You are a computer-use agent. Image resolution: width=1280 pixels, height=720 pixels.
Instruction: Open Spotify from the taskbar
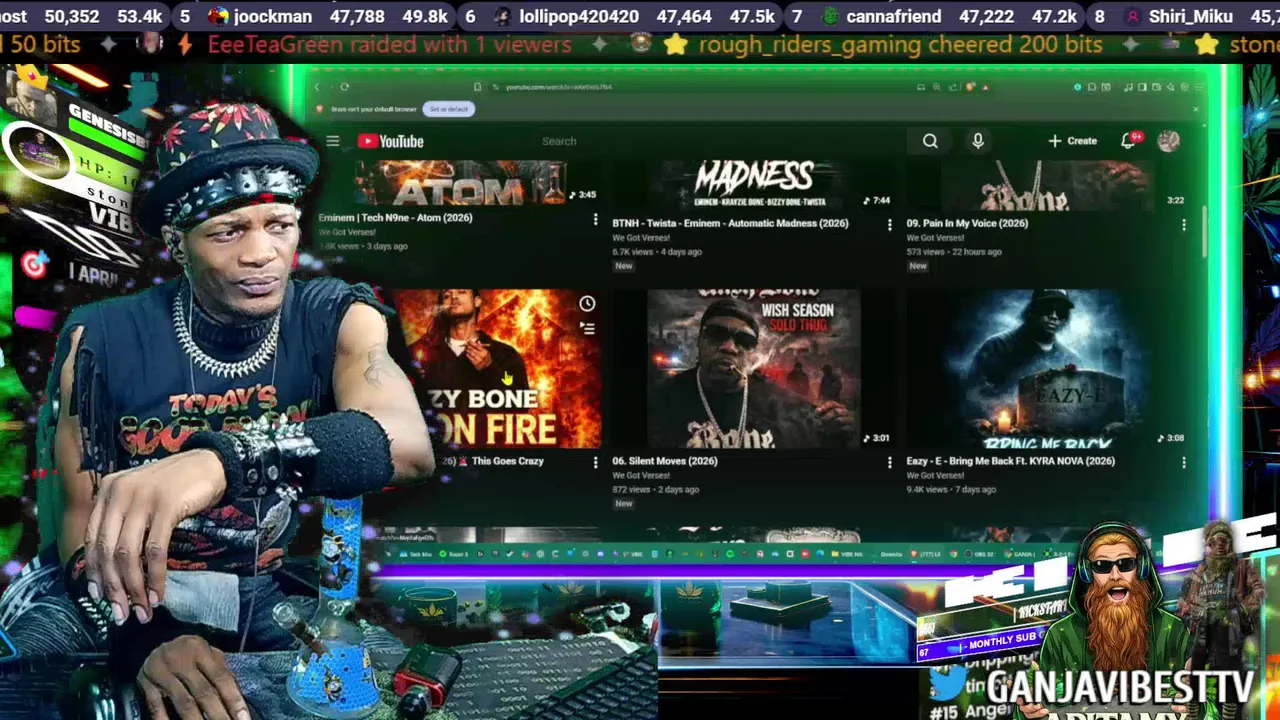(730, 553)
